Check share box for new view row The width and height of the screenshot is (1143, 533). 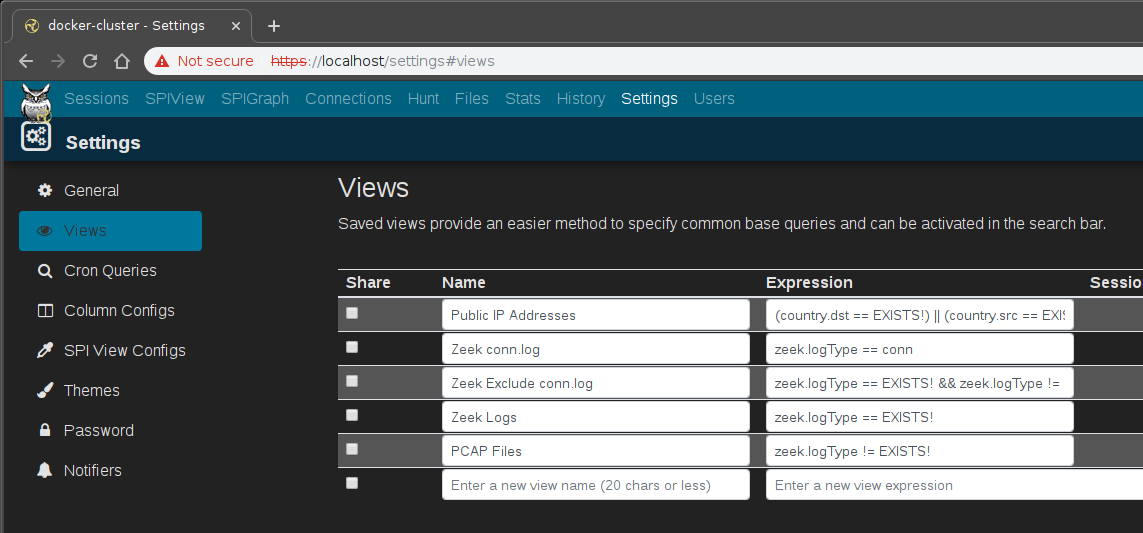coord(352,483)
